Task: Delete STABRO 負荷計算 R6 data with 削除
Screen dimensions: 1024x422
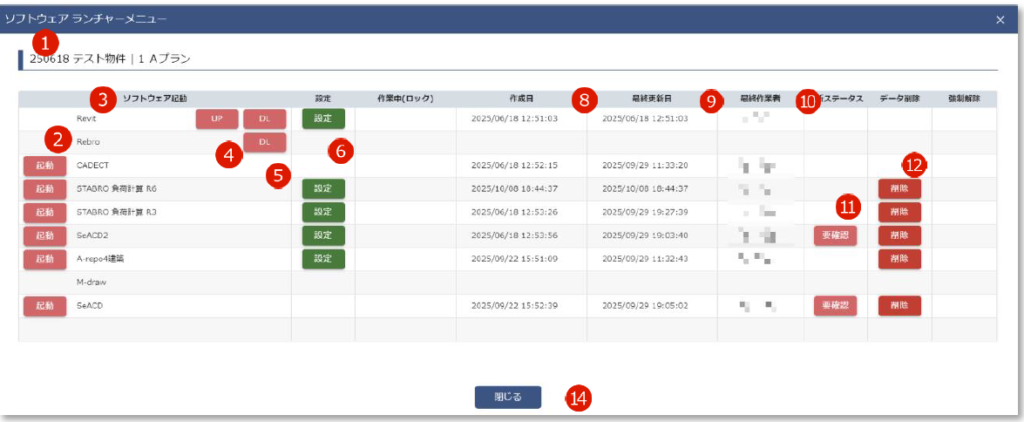Action: (x=899, y=189)
